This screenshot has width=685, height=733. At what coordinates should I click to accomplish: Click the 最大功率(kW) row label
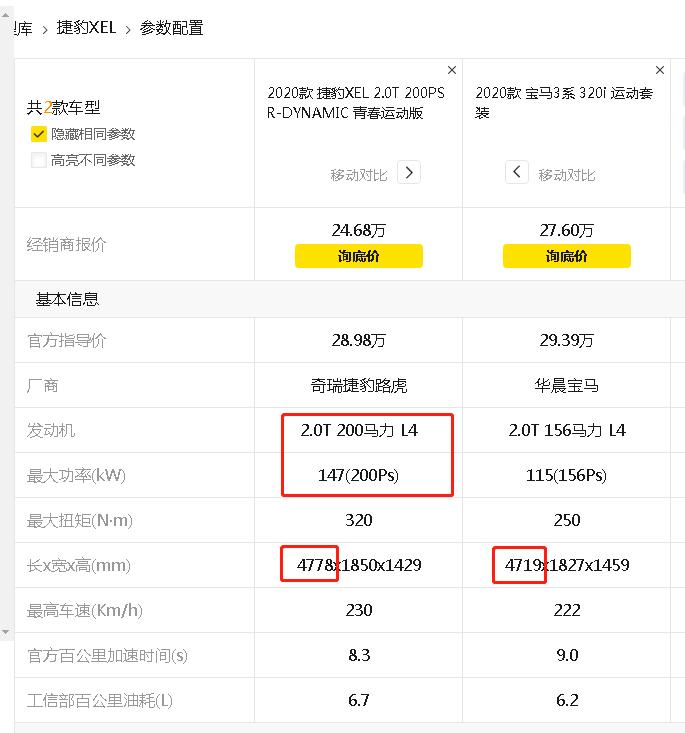coord(76,476)
